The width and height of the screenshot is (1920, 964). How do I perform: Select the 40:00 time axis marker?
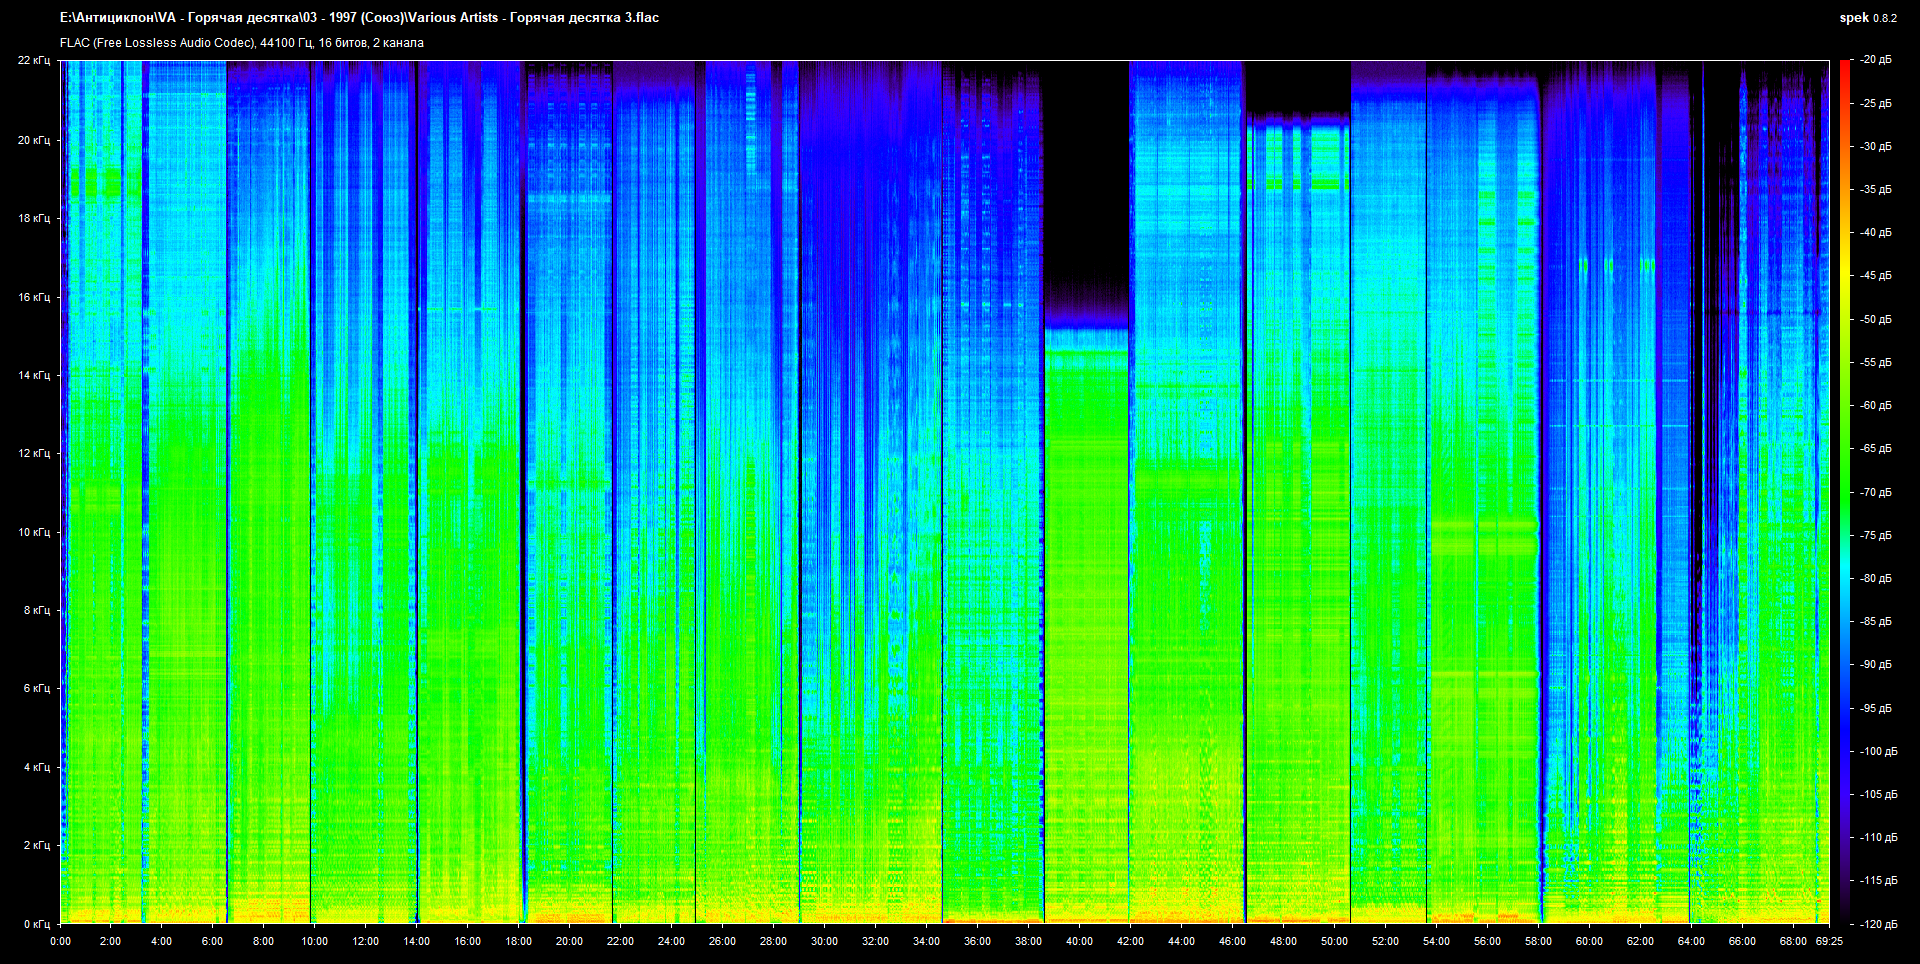tap(1079, 941)
